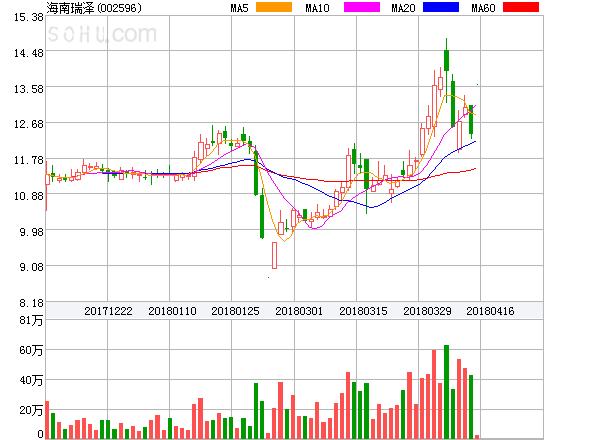Click the orange MA5 legend swatch
The height and width of the screenshot is (440, 600).
pyautogui.click(x=274, y=7)
